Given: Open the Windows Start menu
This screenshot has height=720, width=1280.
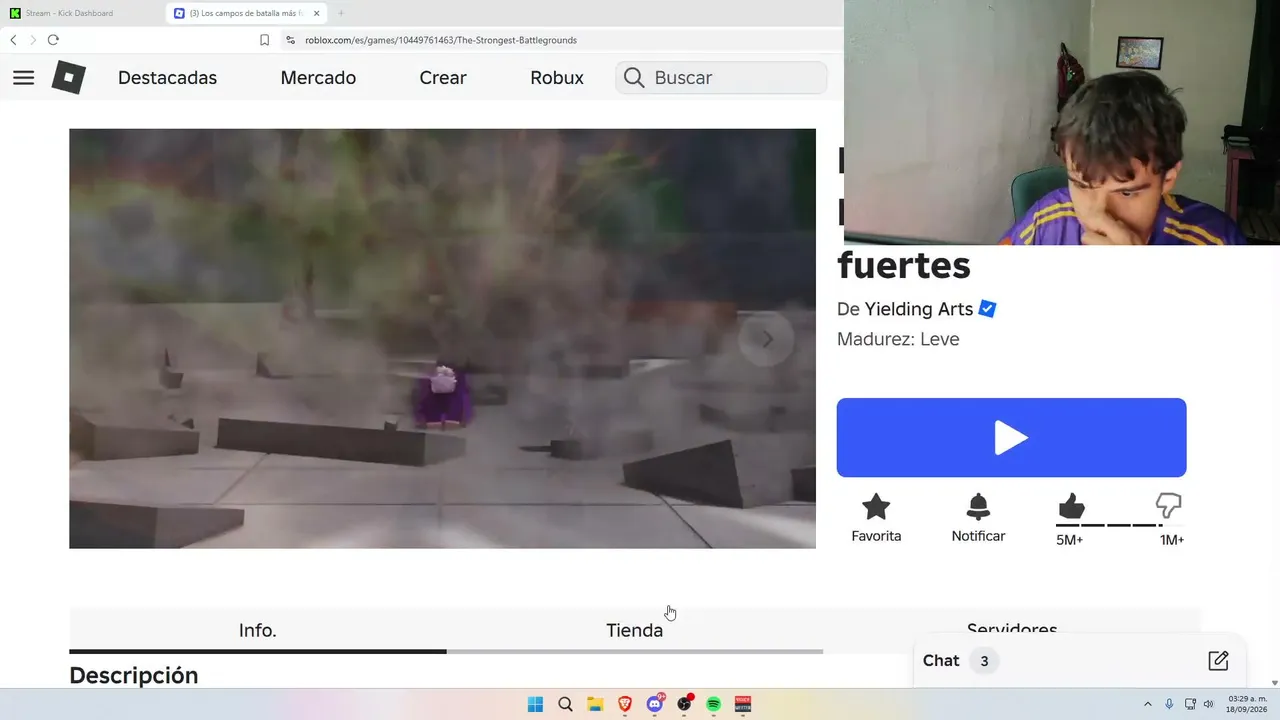Looking at the screenshot, I should (535, 704).
